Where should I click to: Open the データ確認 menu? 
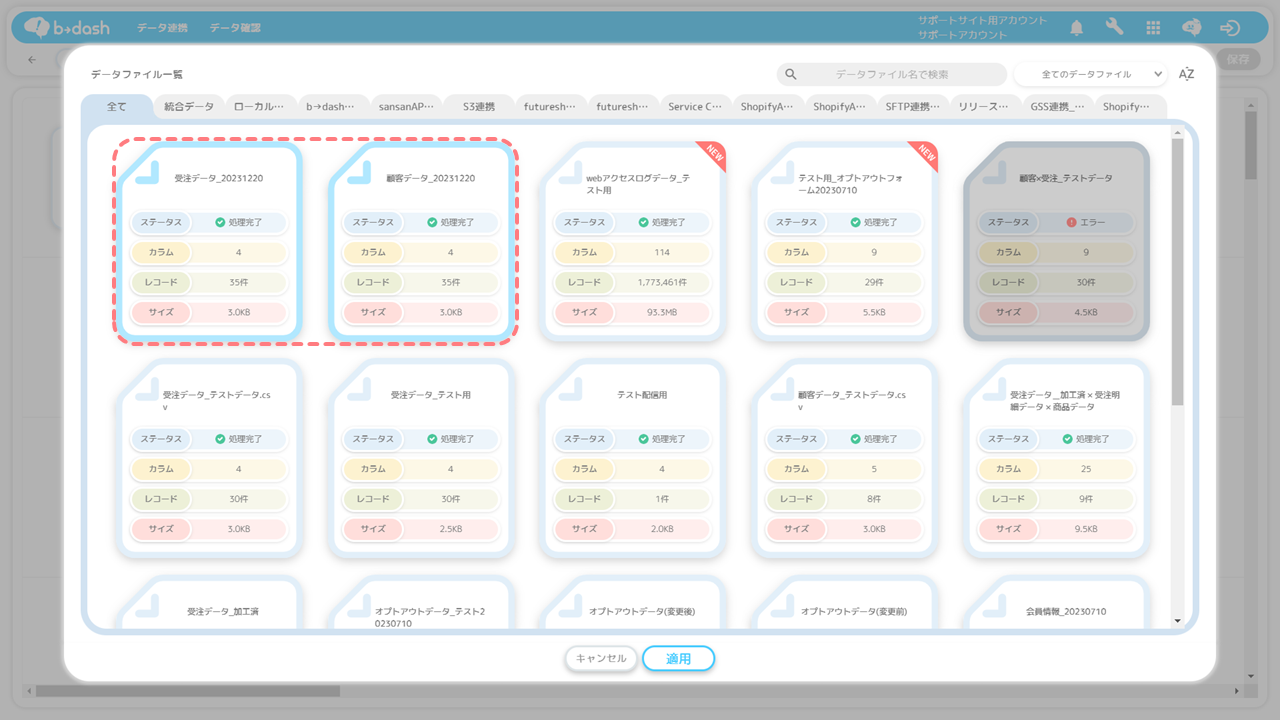pyautogui.click(x=235, y=28)
